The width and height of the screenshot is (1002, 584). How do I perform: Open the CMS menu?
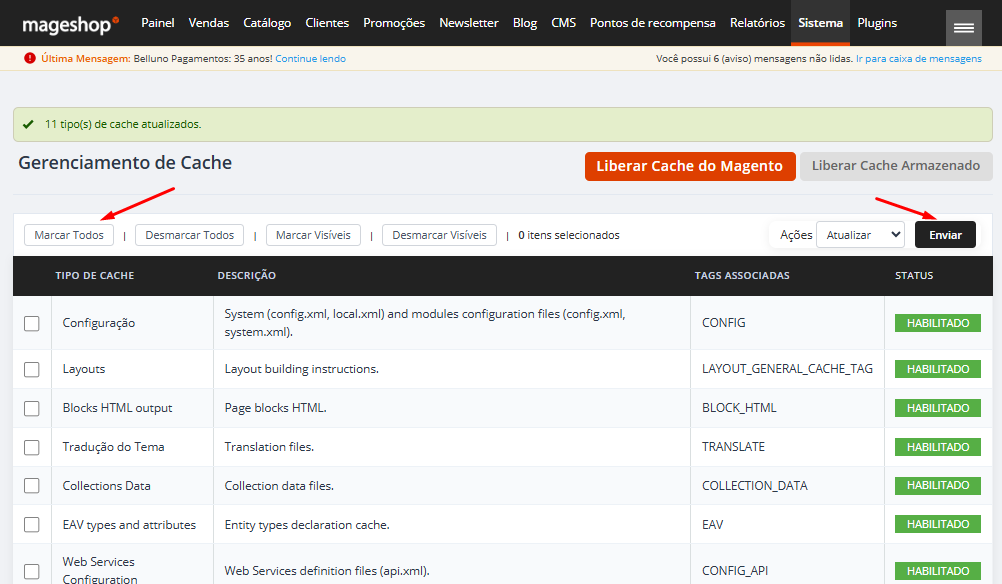(x=563, y=22)
